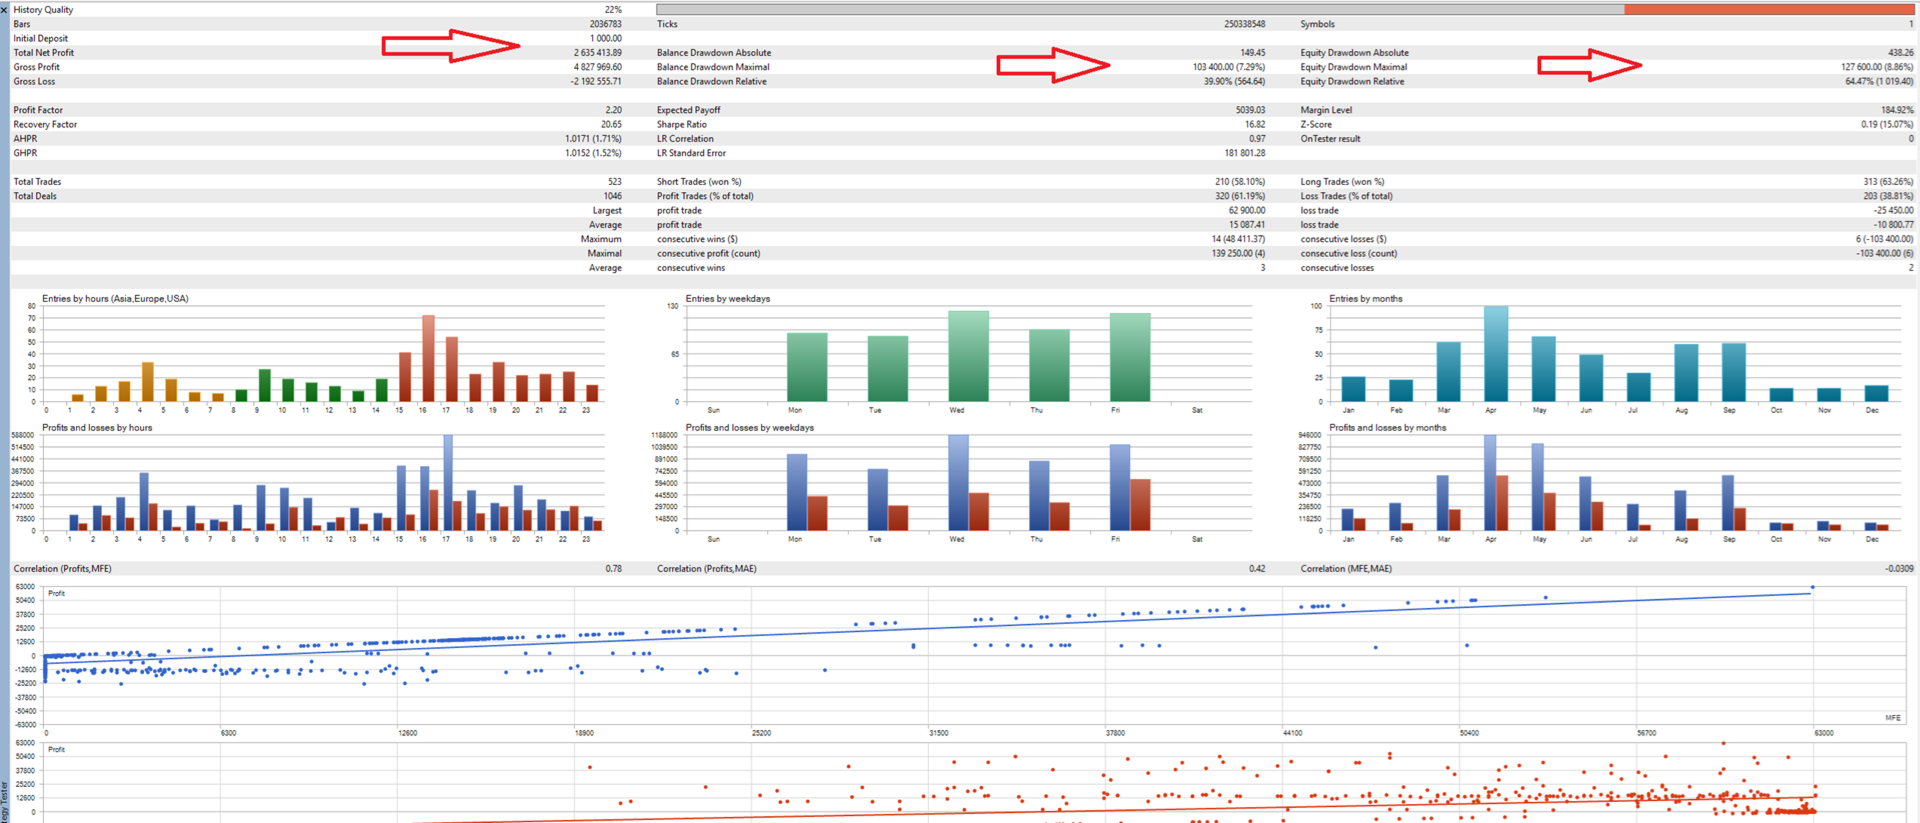Click the Fri red loss bar in weekdays chart
The height and width of the screenshot is (823, 1920).
1140,505
